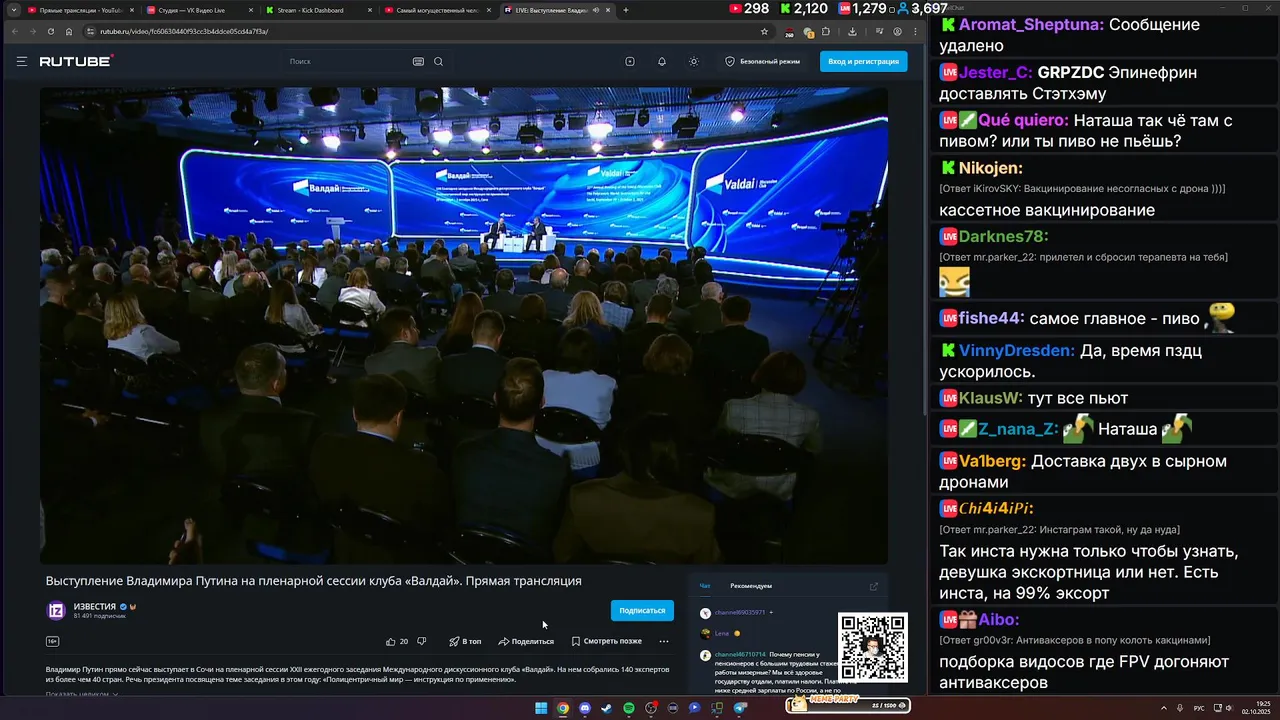Open the on-screen keyboard icon in search
1280x720 pixels.
[x=418, y=61]
